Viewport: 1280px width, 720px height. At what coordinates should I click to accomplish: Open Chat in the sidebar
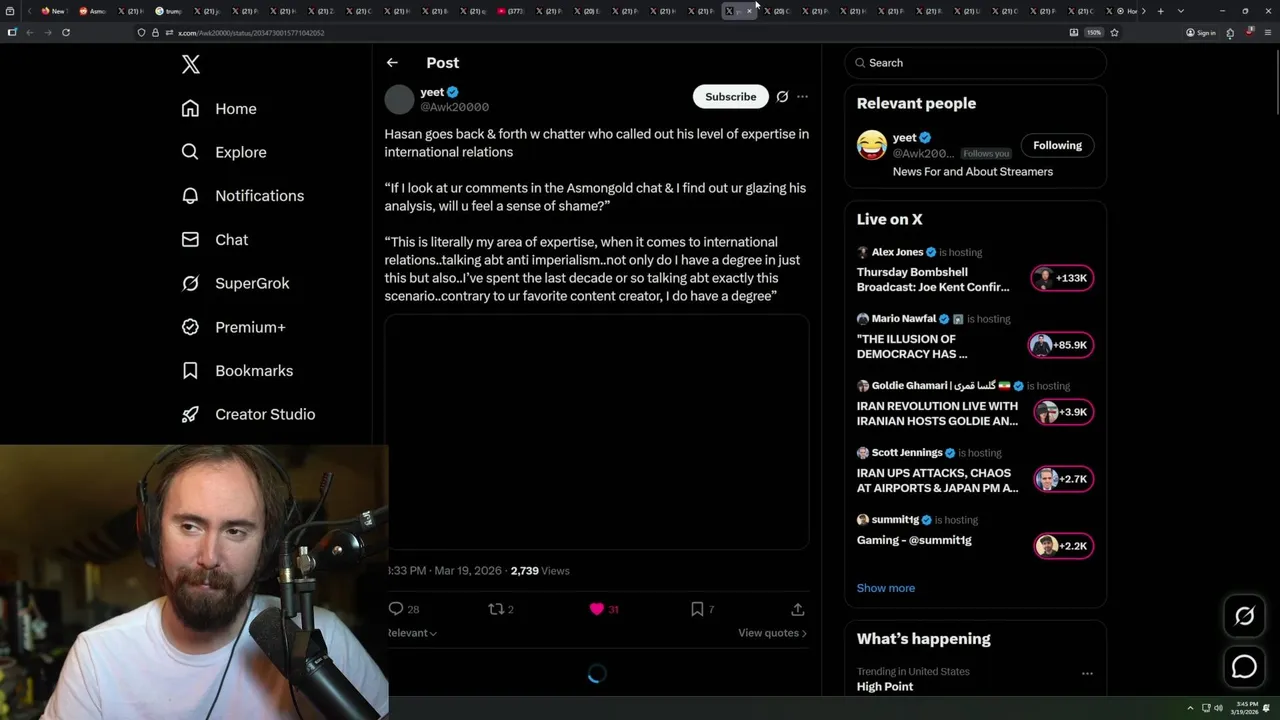(x=215, y=240)
